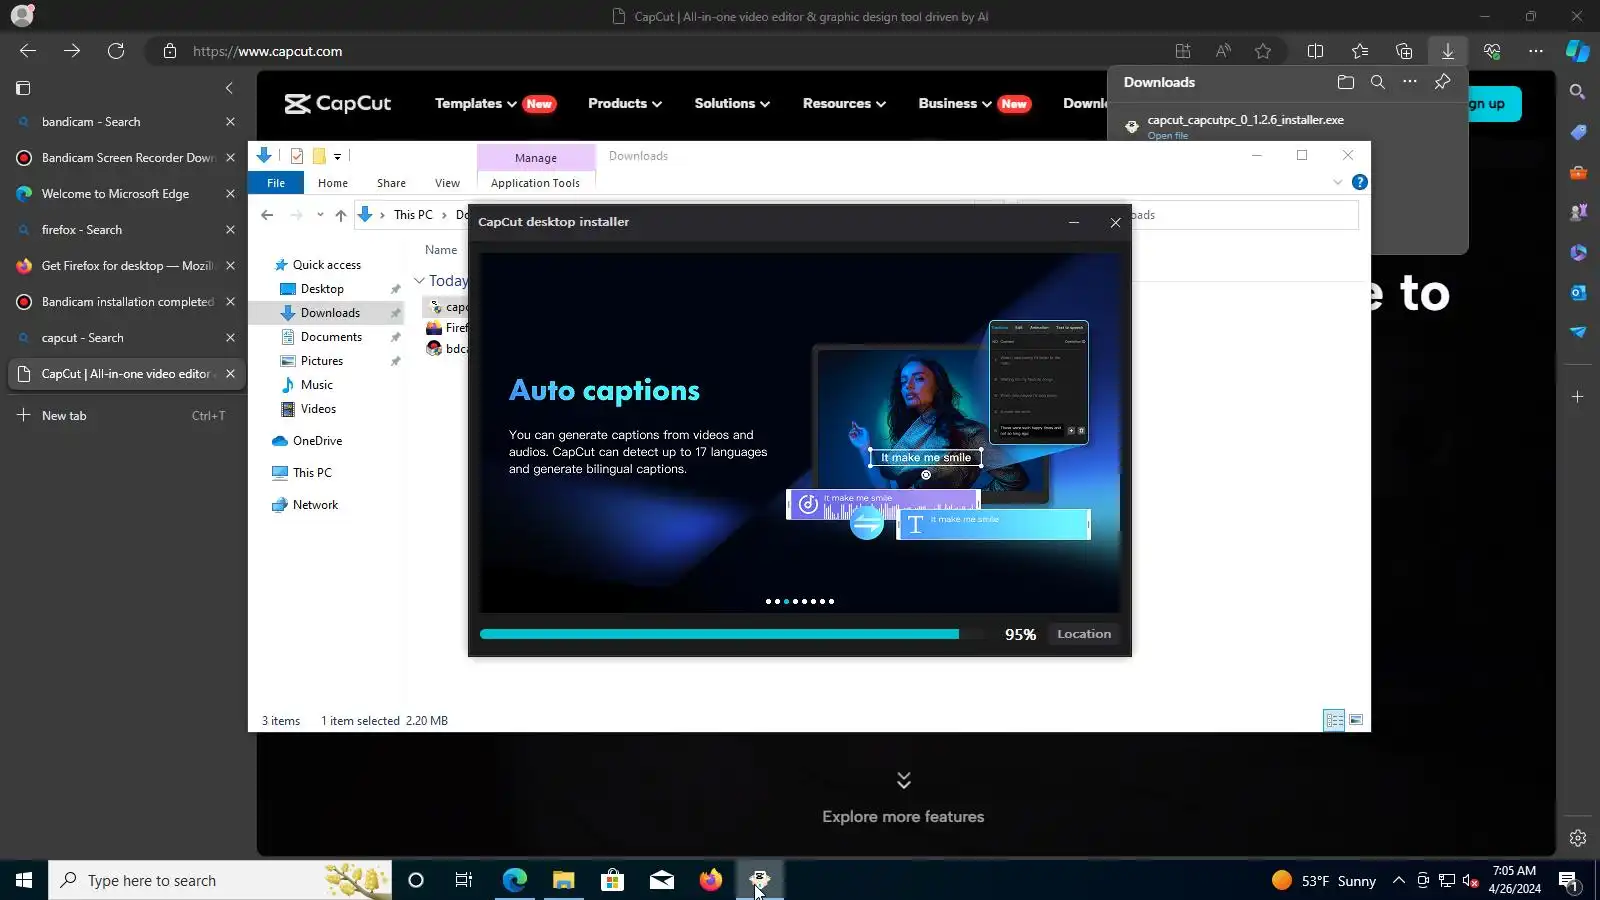Image resolution: width=1600 pixels, height=900 pixels.
Task: Open recent locations dropdown in File Explorer
Action: tap(320, 215)
